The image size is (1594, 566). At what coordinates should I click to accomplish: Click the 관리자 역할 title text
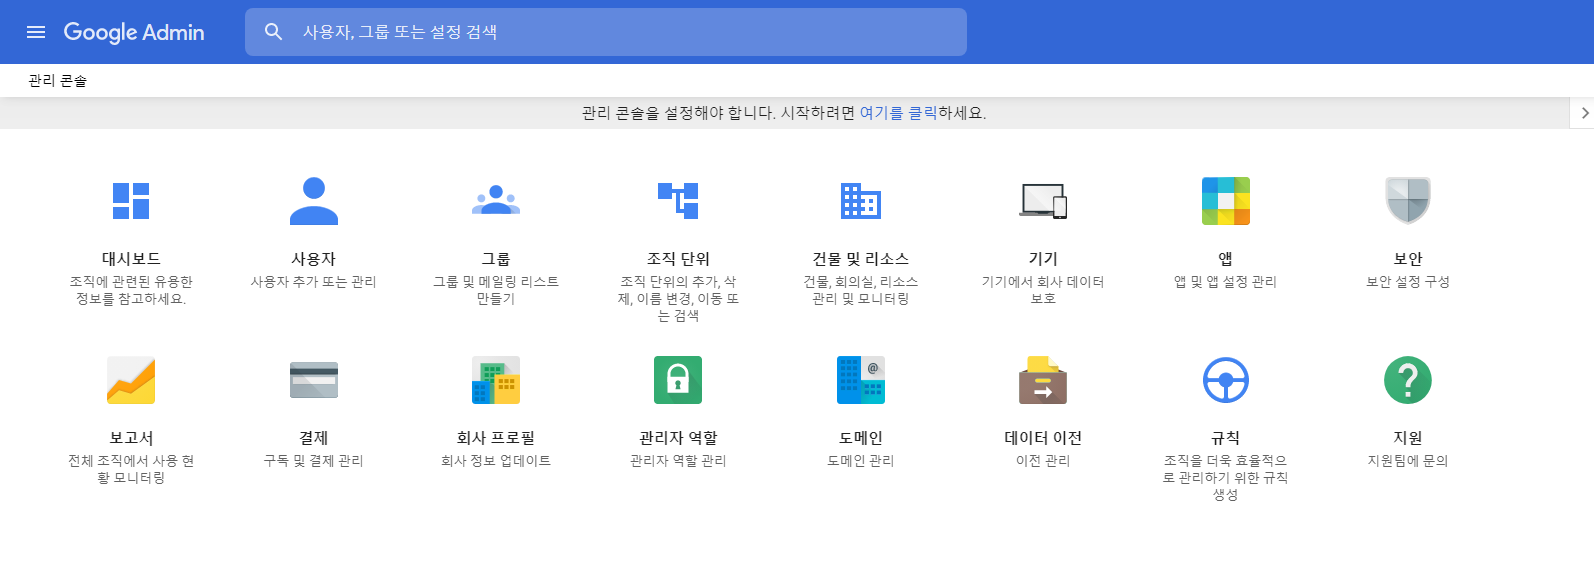[x=678, y=438]
